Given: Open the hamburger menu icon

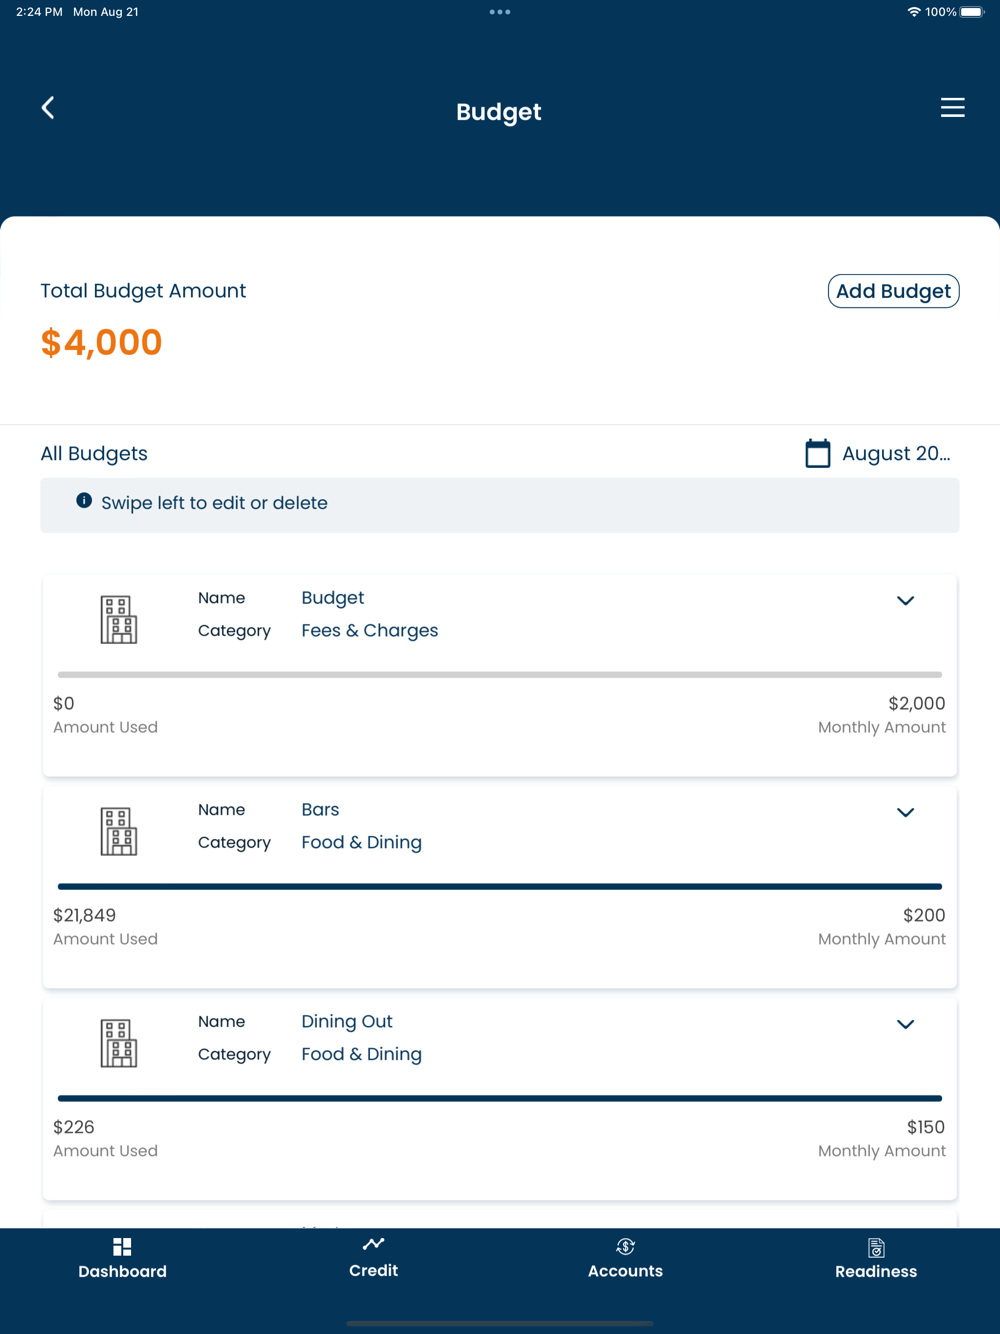Looking at the screenshot, I should click(952, 108).
